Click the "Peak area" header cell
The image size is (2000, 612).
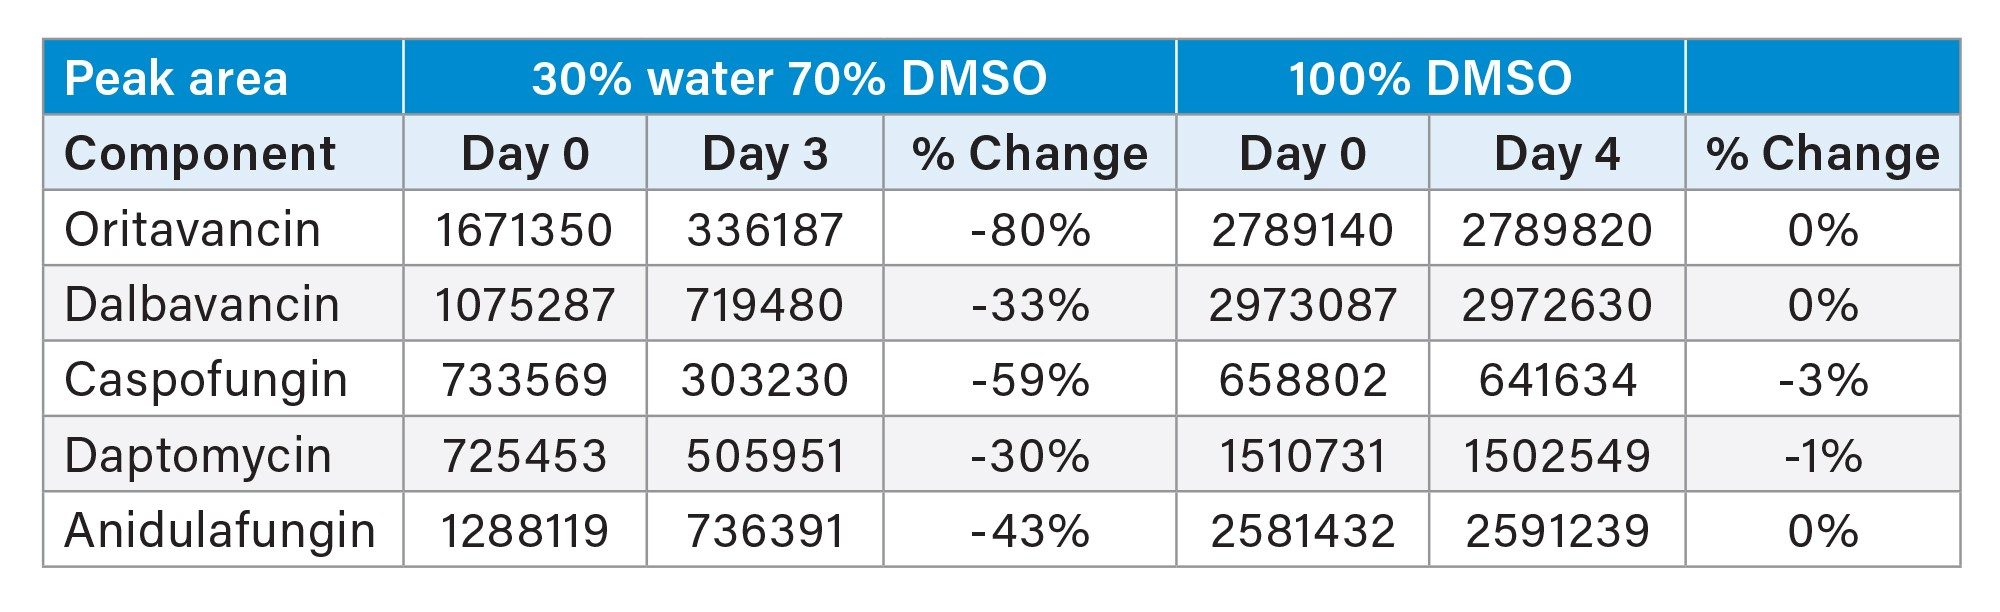(x=176, y=78)
